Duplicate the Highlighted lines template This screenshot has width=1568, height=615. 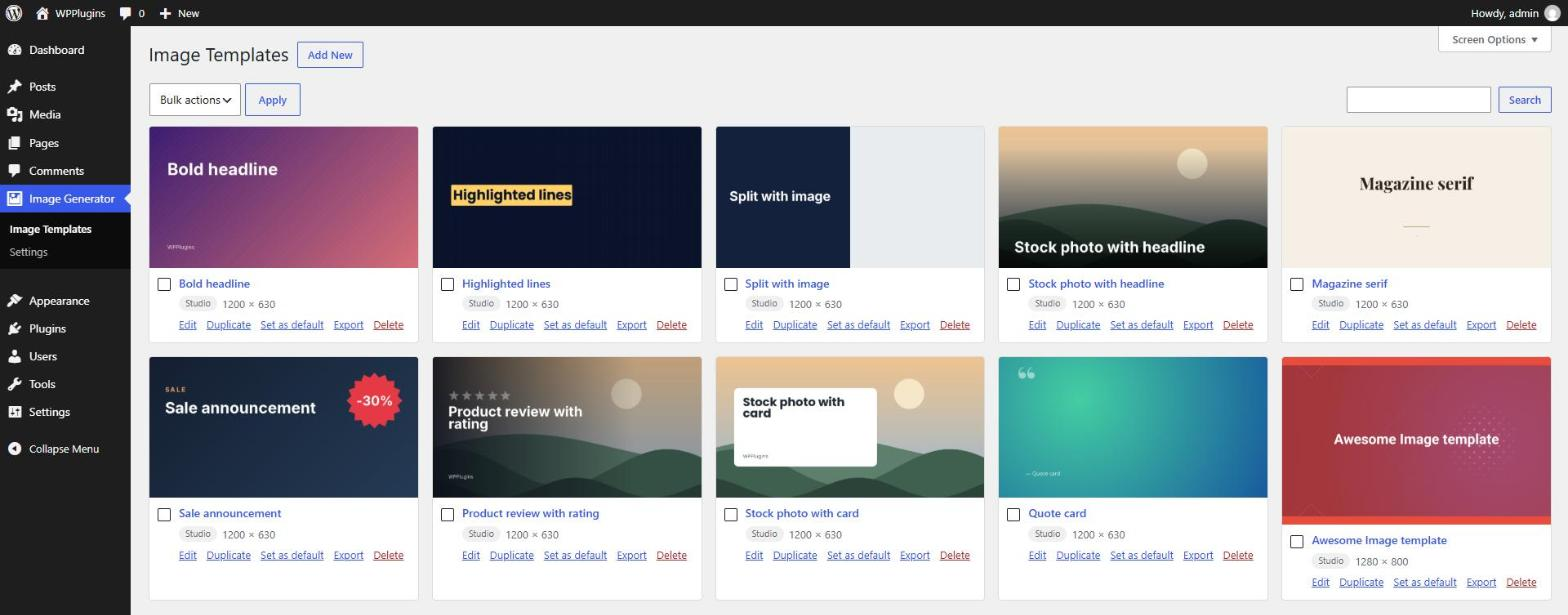(511, 325)
